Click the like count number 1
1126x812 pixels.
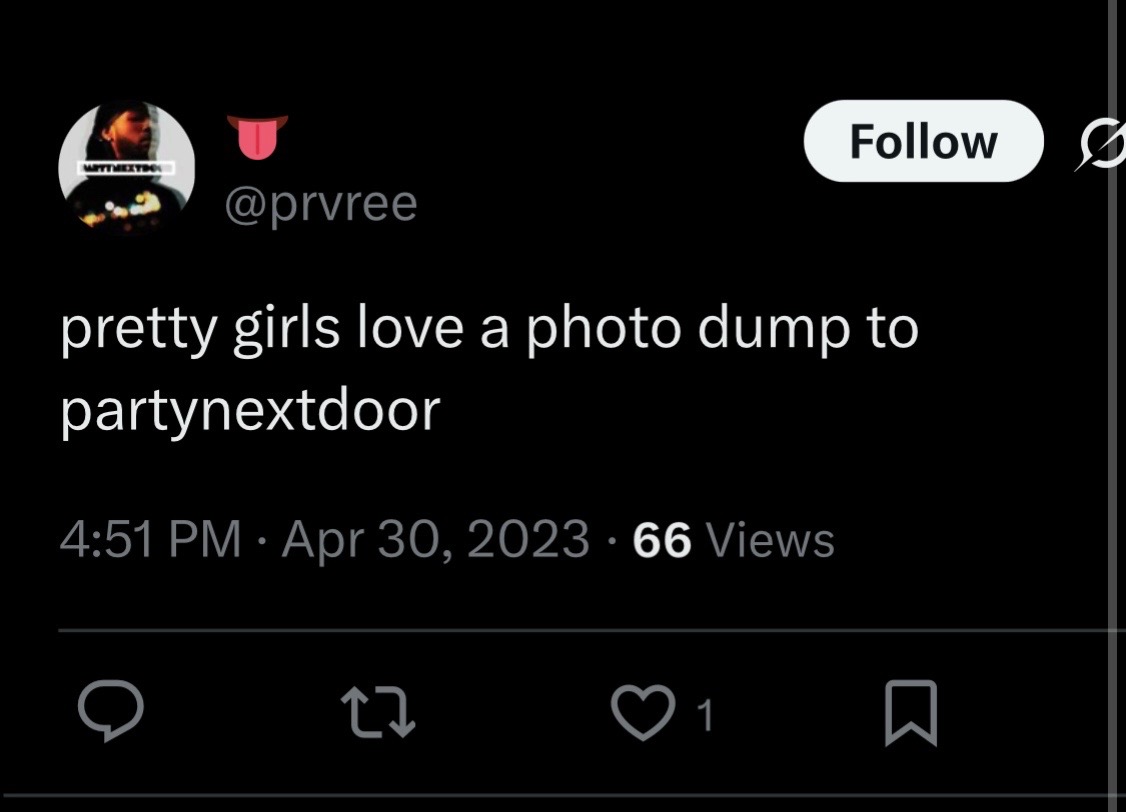(x=705, y=715)
